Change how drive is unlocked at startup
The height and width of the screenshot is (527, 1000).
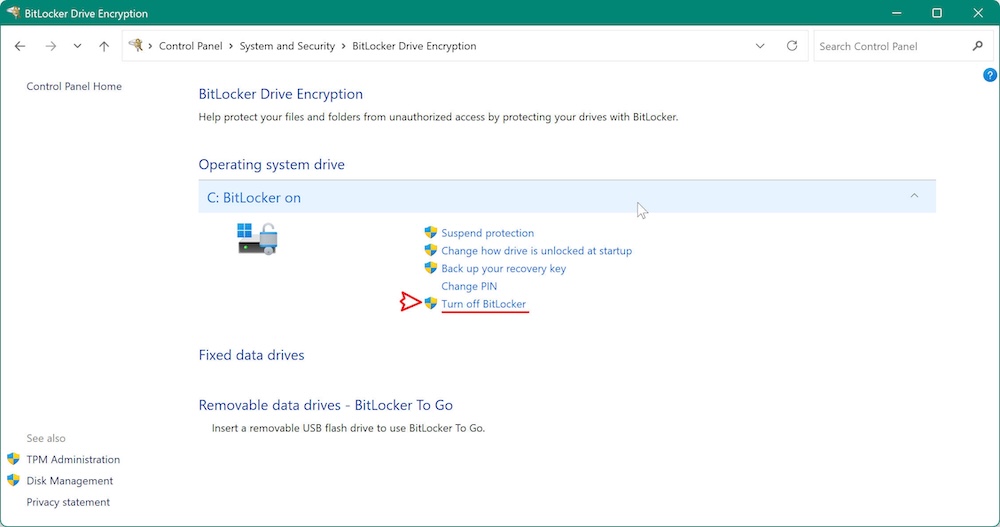536,251
